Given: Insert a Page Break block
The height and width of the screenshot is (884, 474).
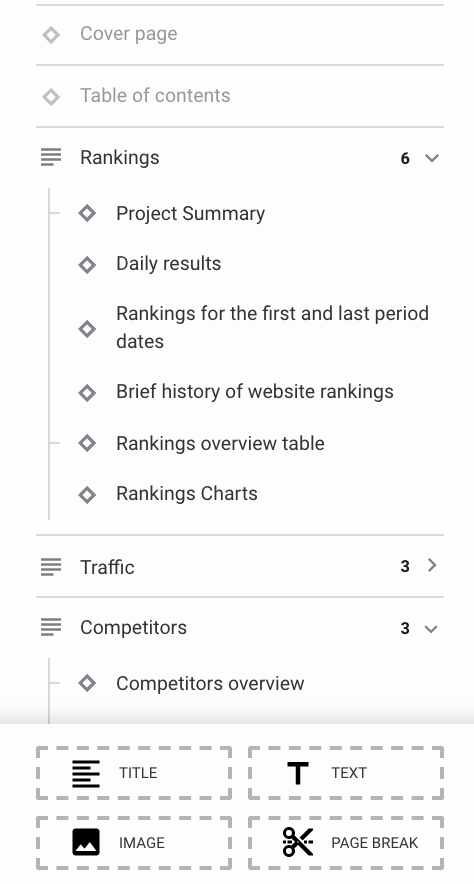Looking at the screenshot, I should 346,843.
